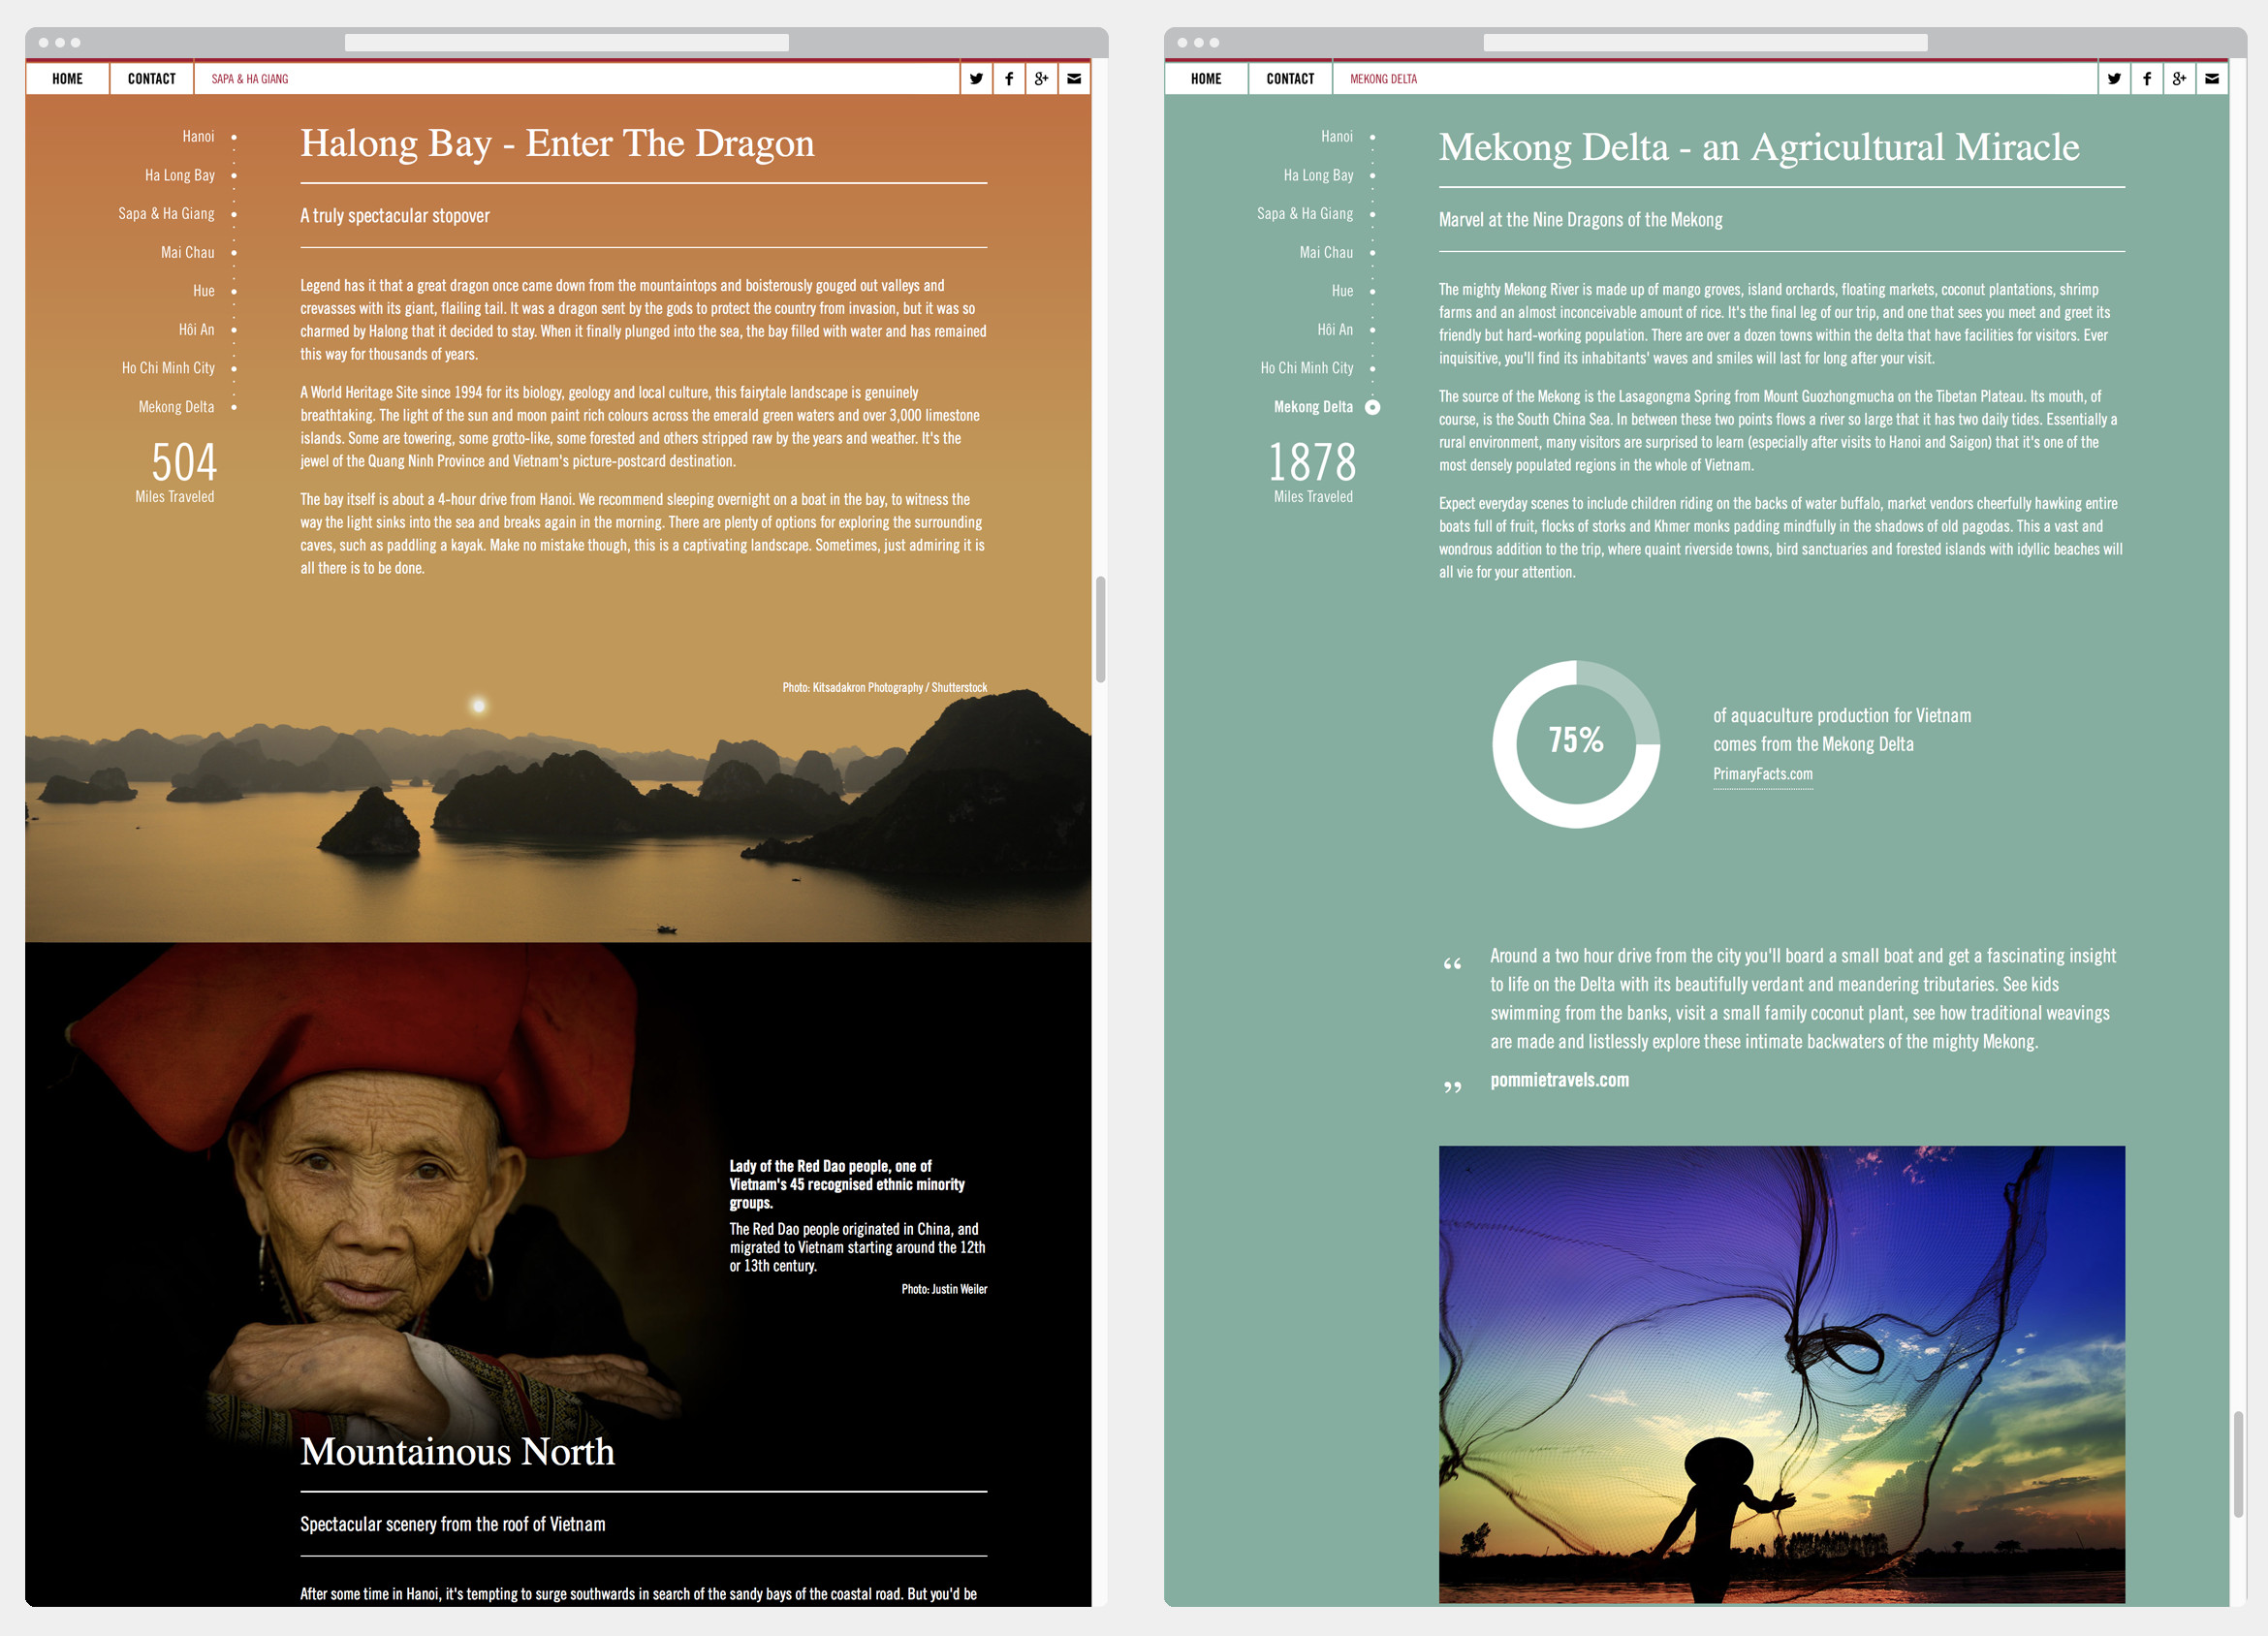
Task: Open CONTACT in the right window
Action: pos(1290,78)
